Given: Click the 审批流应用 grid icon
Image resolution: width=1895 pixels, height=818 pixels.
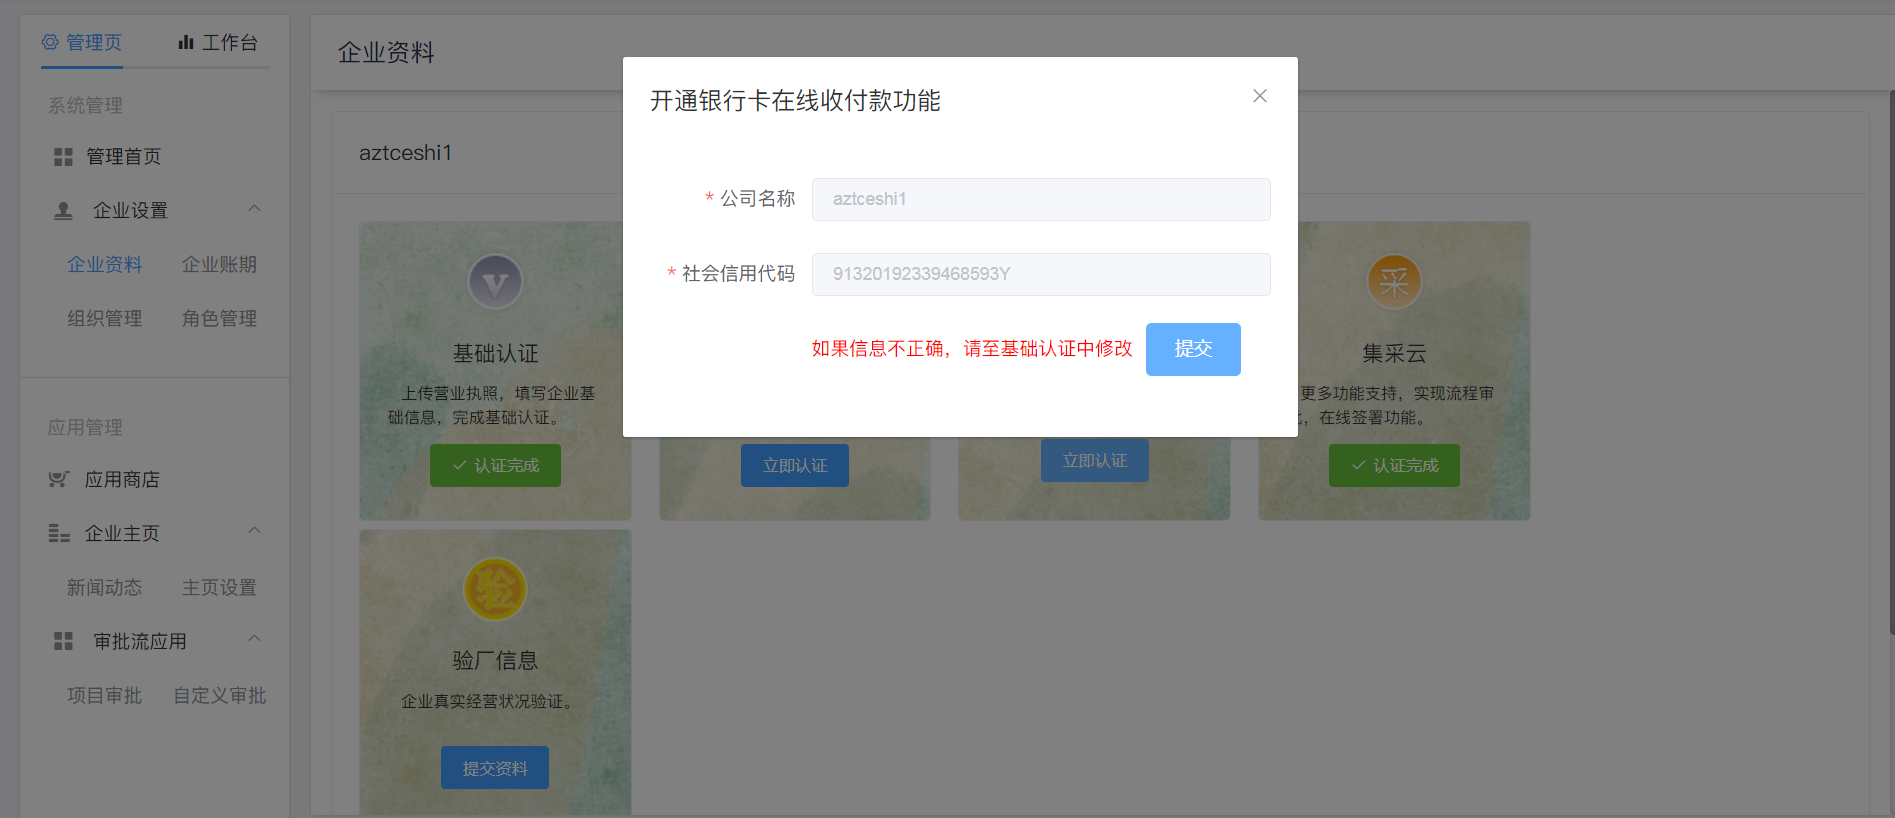Looking at the screenshot, I should (63, 642).
